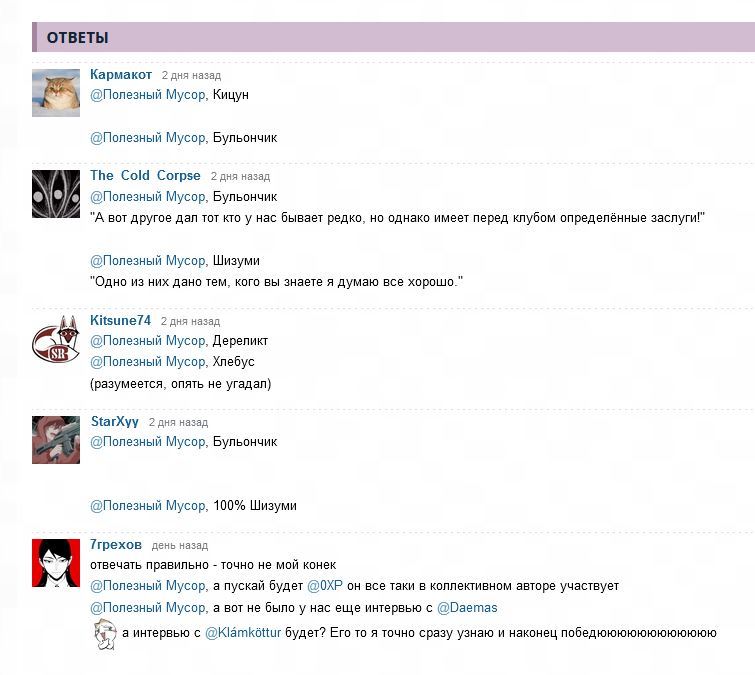Click the thinking emoticon sticker

[105, 635]
